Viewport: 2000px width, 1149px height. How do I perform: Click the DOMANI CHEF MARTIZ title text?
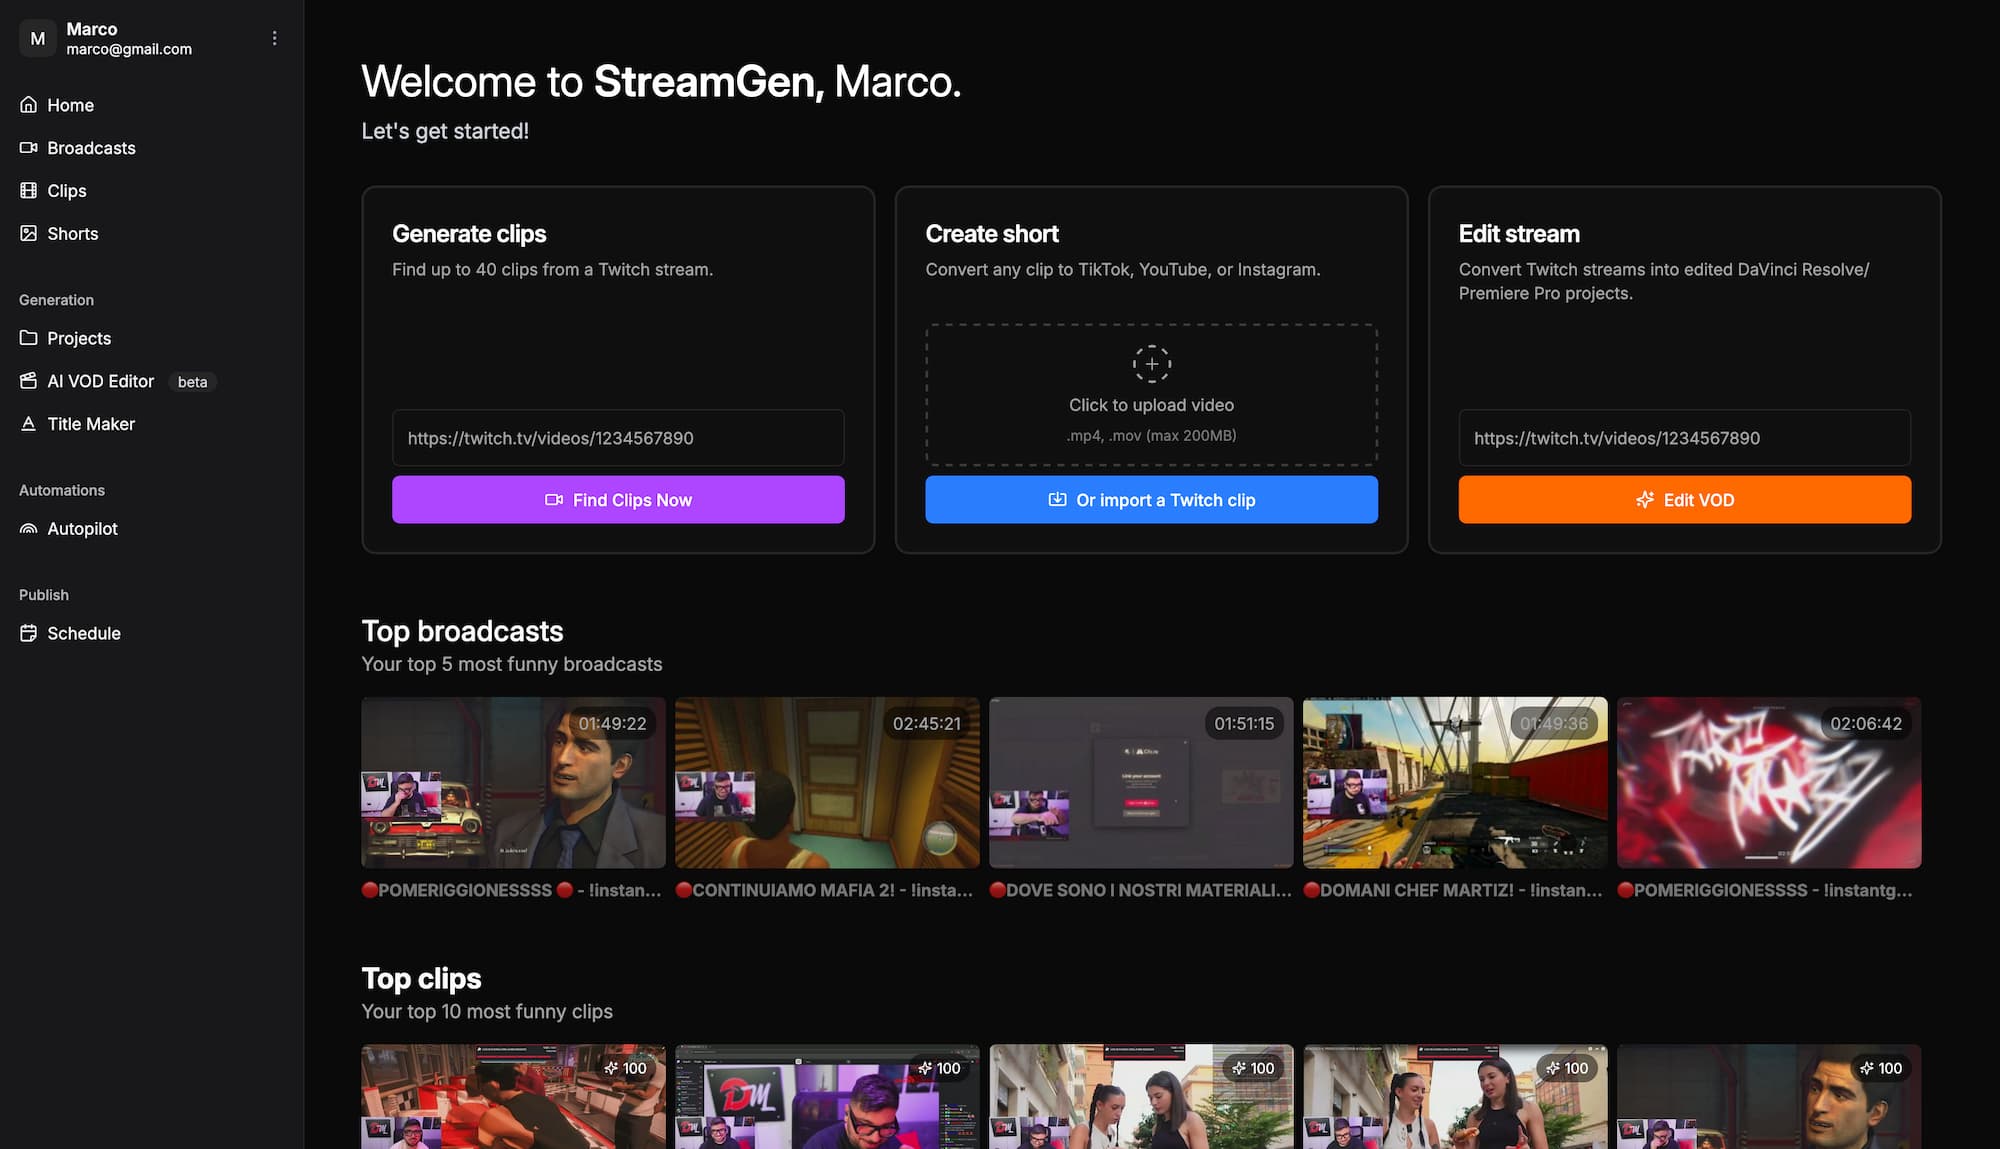1455,890
